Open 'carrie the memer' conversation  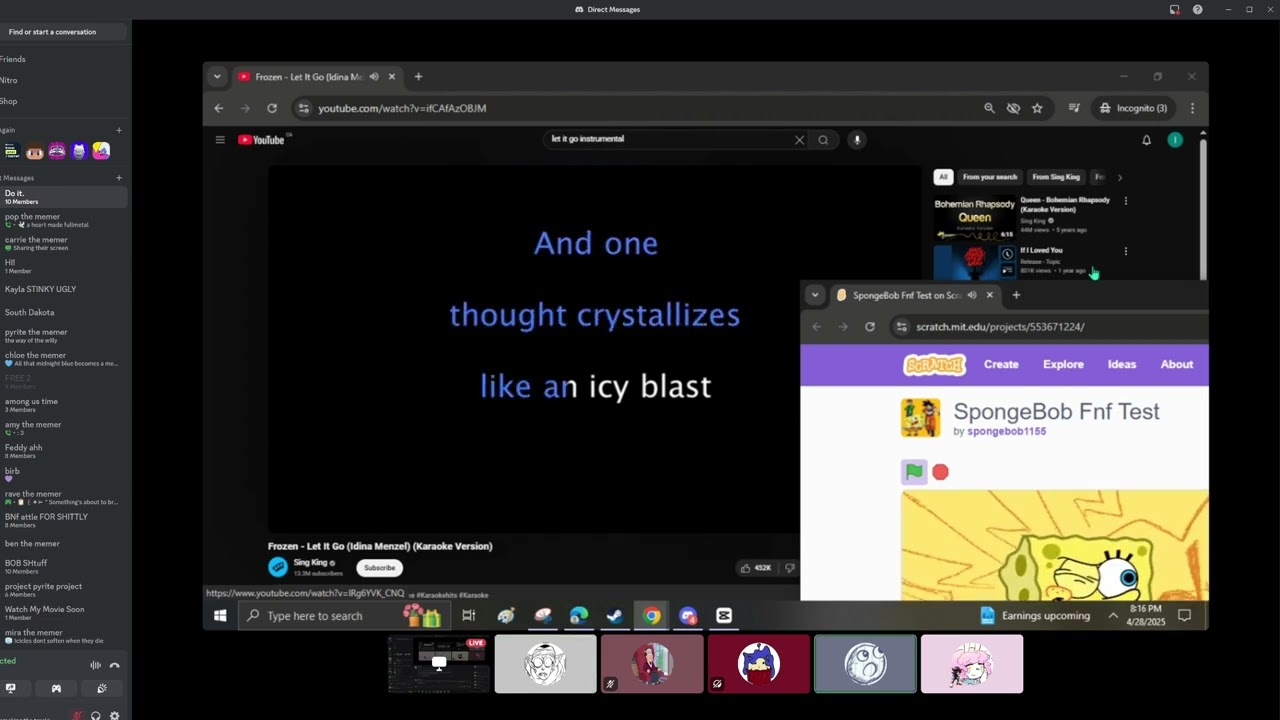(62, 243)
